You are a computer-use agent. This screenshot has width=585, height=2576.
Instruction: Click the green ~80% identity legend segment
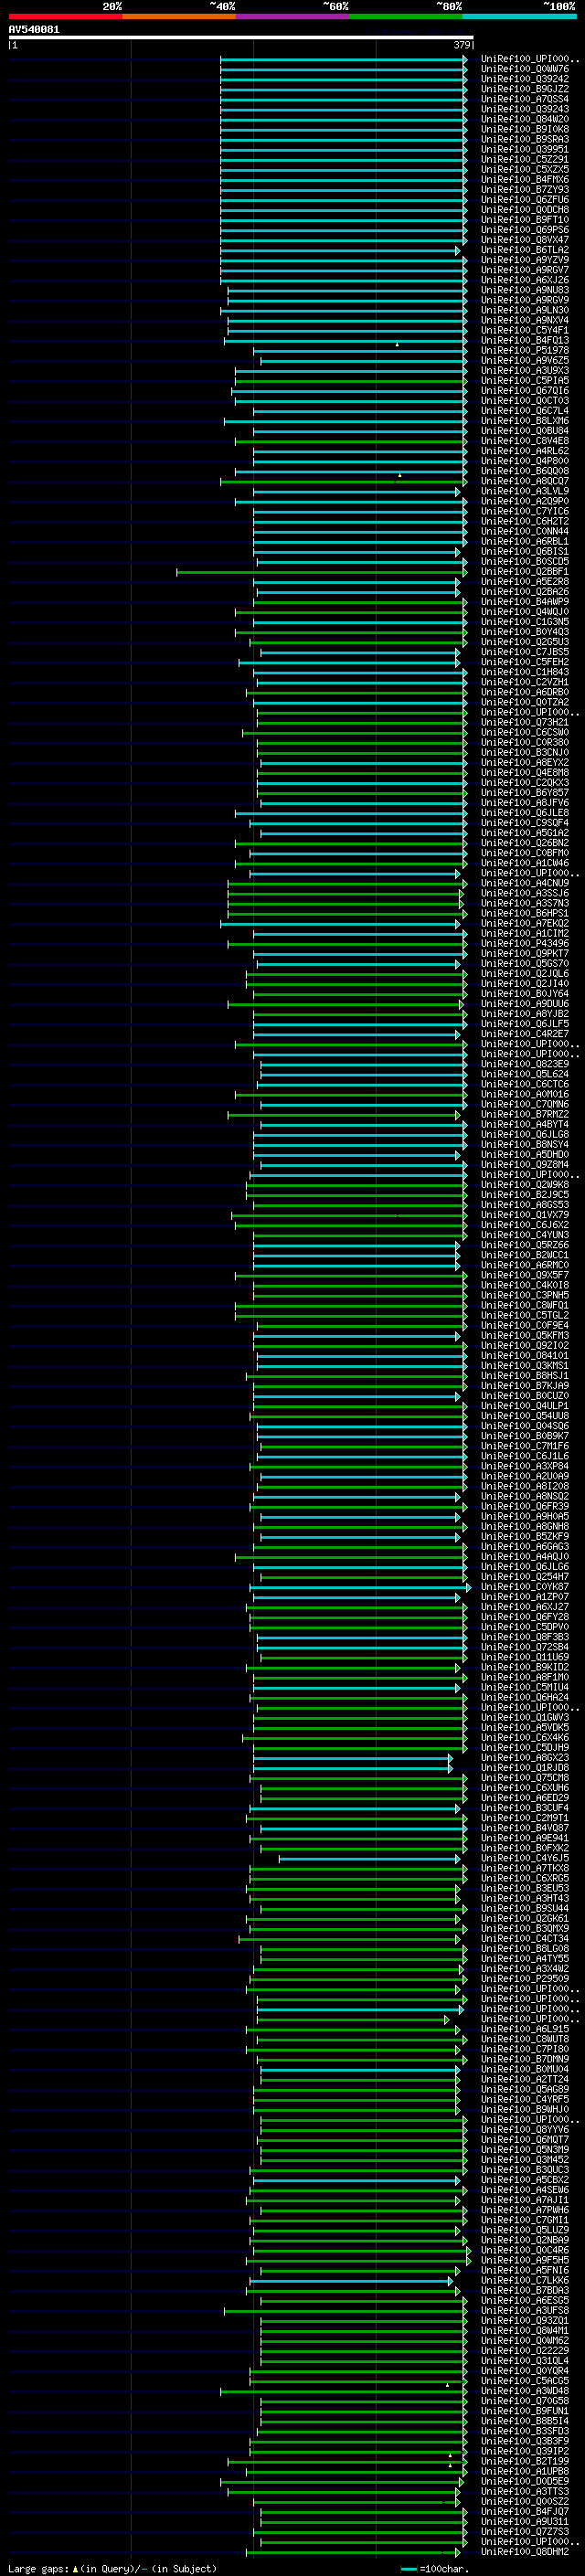pyautogui.click(x=406, y=16)
